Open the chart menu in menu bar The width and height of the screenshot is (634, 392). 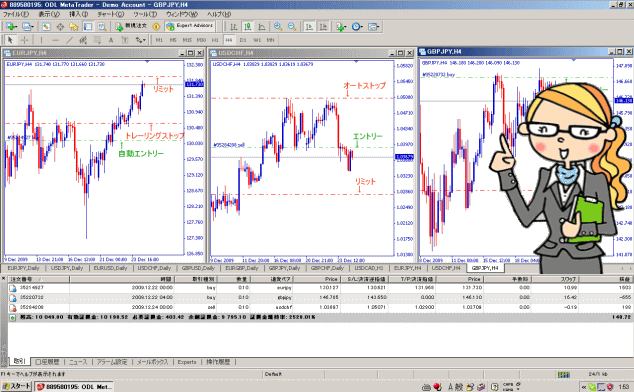pyautogui.click(x=110, y=14)
